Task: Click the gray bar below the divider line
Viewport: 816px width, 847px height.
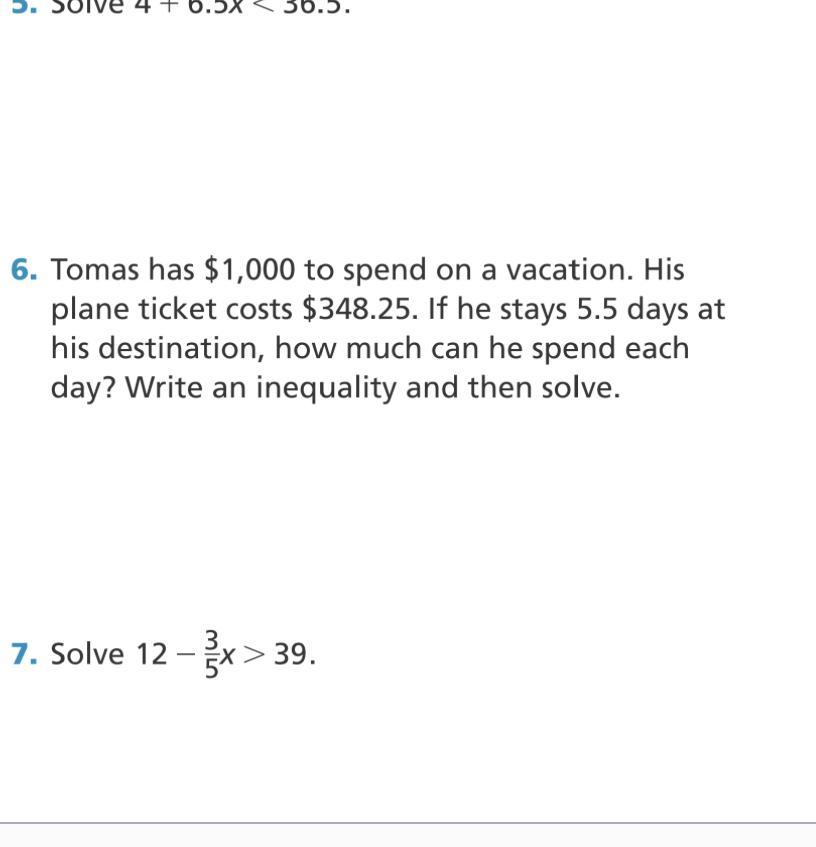Action: [x=408, y=836]
